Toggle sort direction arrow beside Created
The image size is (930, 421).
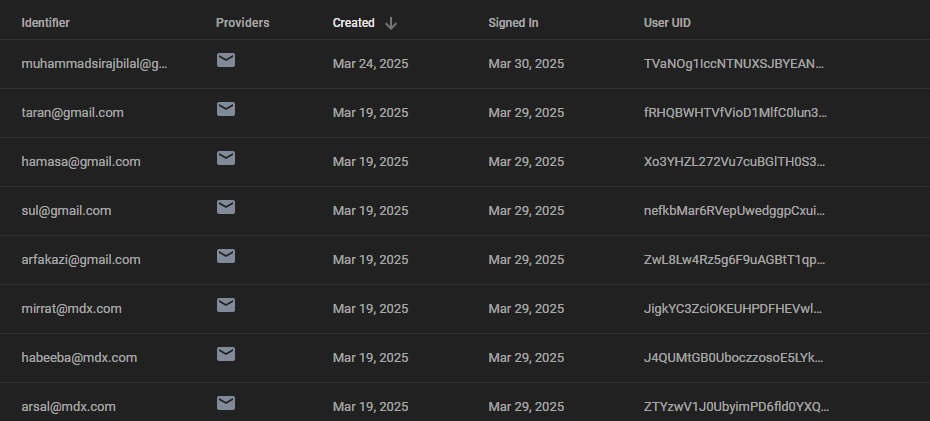391,23
